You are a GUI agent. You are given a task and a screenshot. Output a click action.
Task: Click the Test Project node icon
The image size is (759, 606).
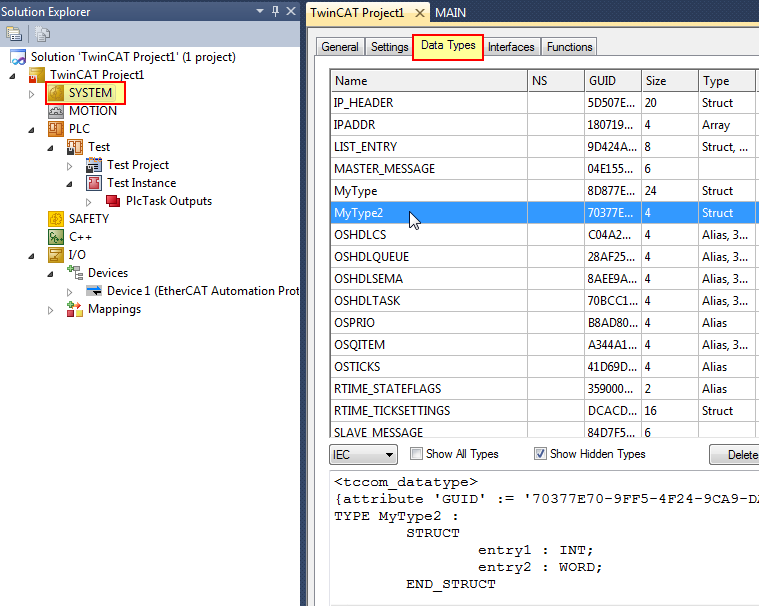pos(93,165)
